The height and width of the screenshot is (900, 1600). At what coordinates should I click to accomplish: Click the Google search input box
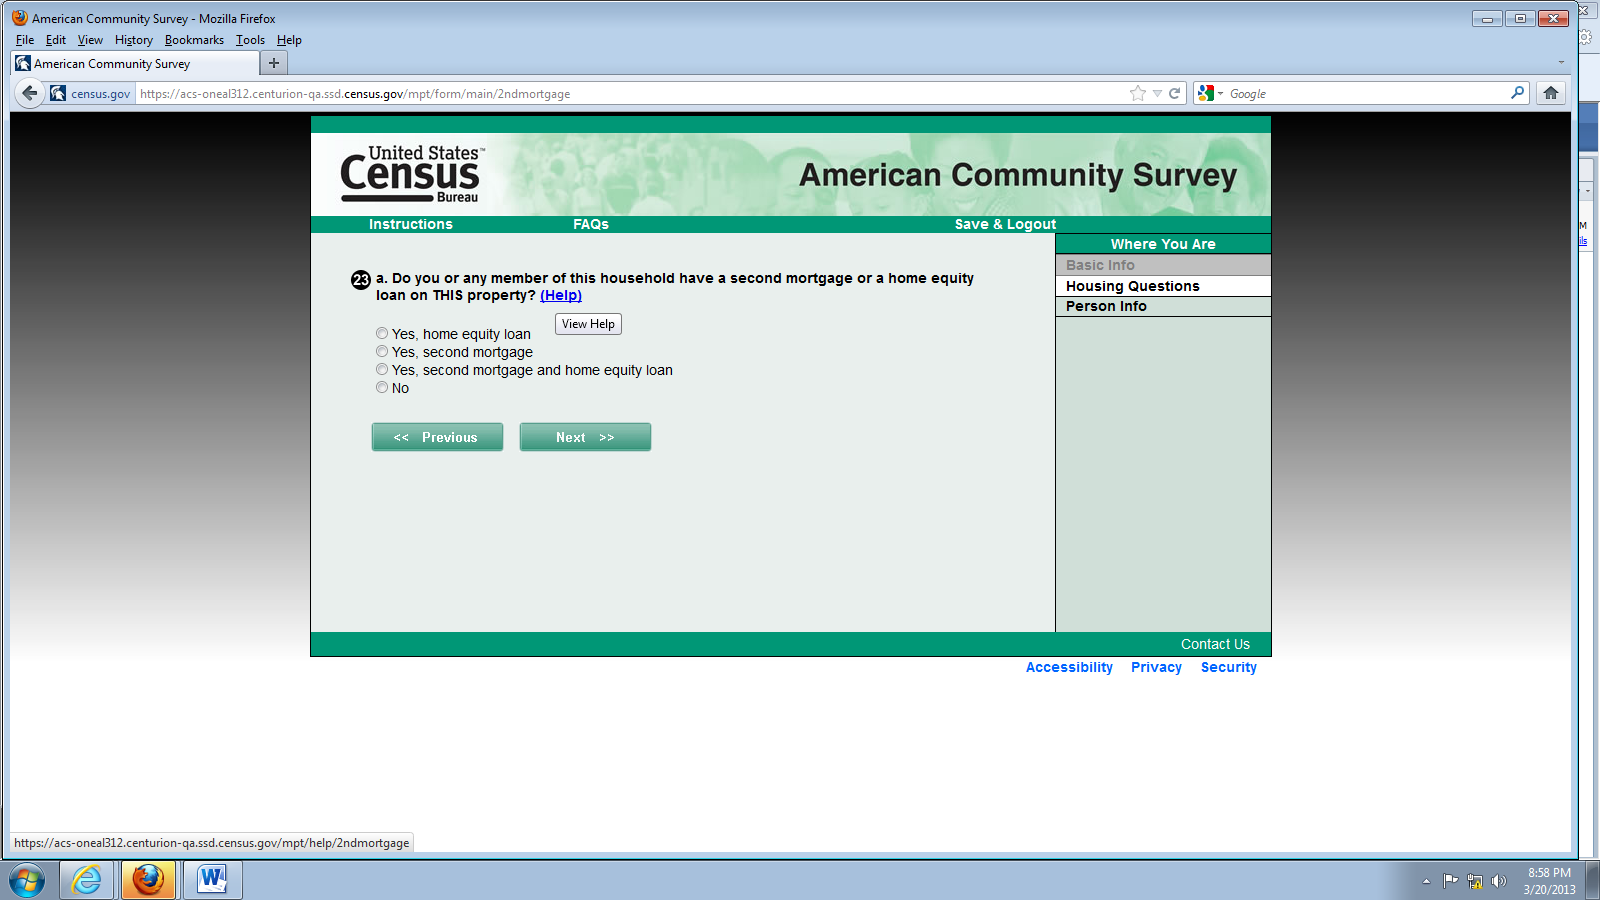(1366, 93)
